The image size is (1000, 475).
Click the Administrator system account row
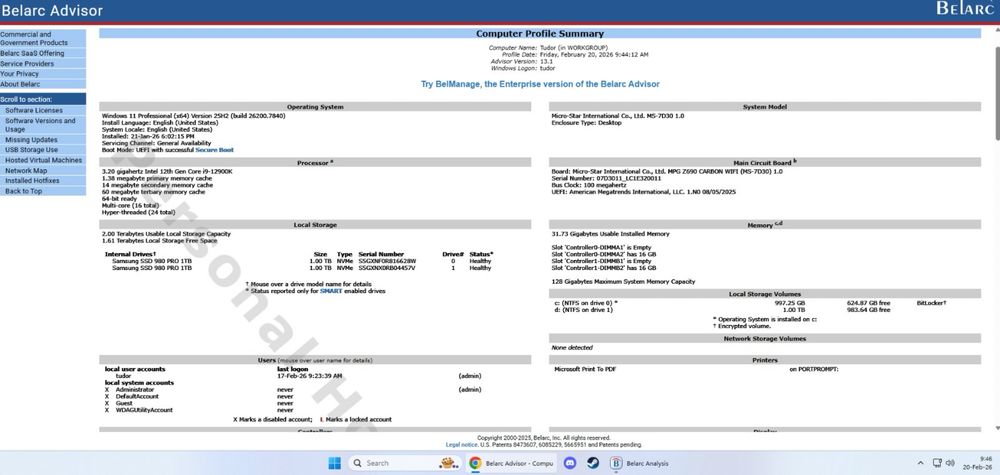point(293,390)
